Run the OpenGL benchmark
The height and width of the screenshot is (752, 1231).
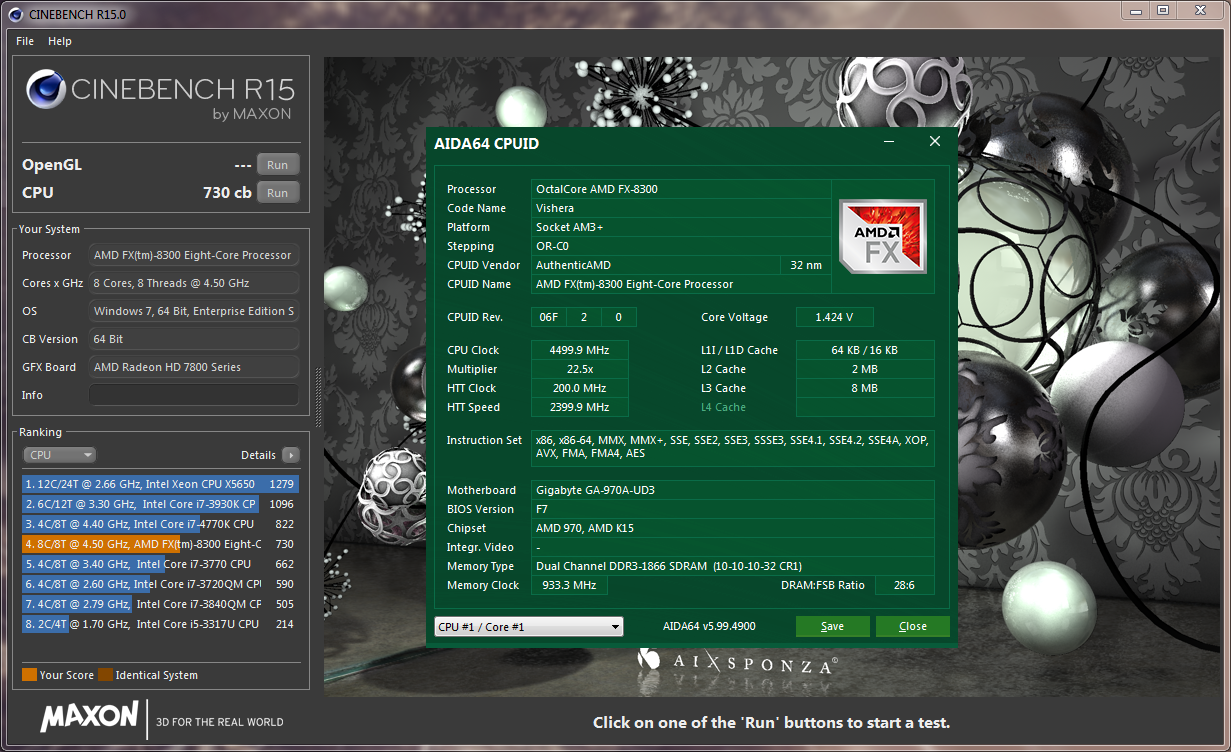tap(278, 165)
